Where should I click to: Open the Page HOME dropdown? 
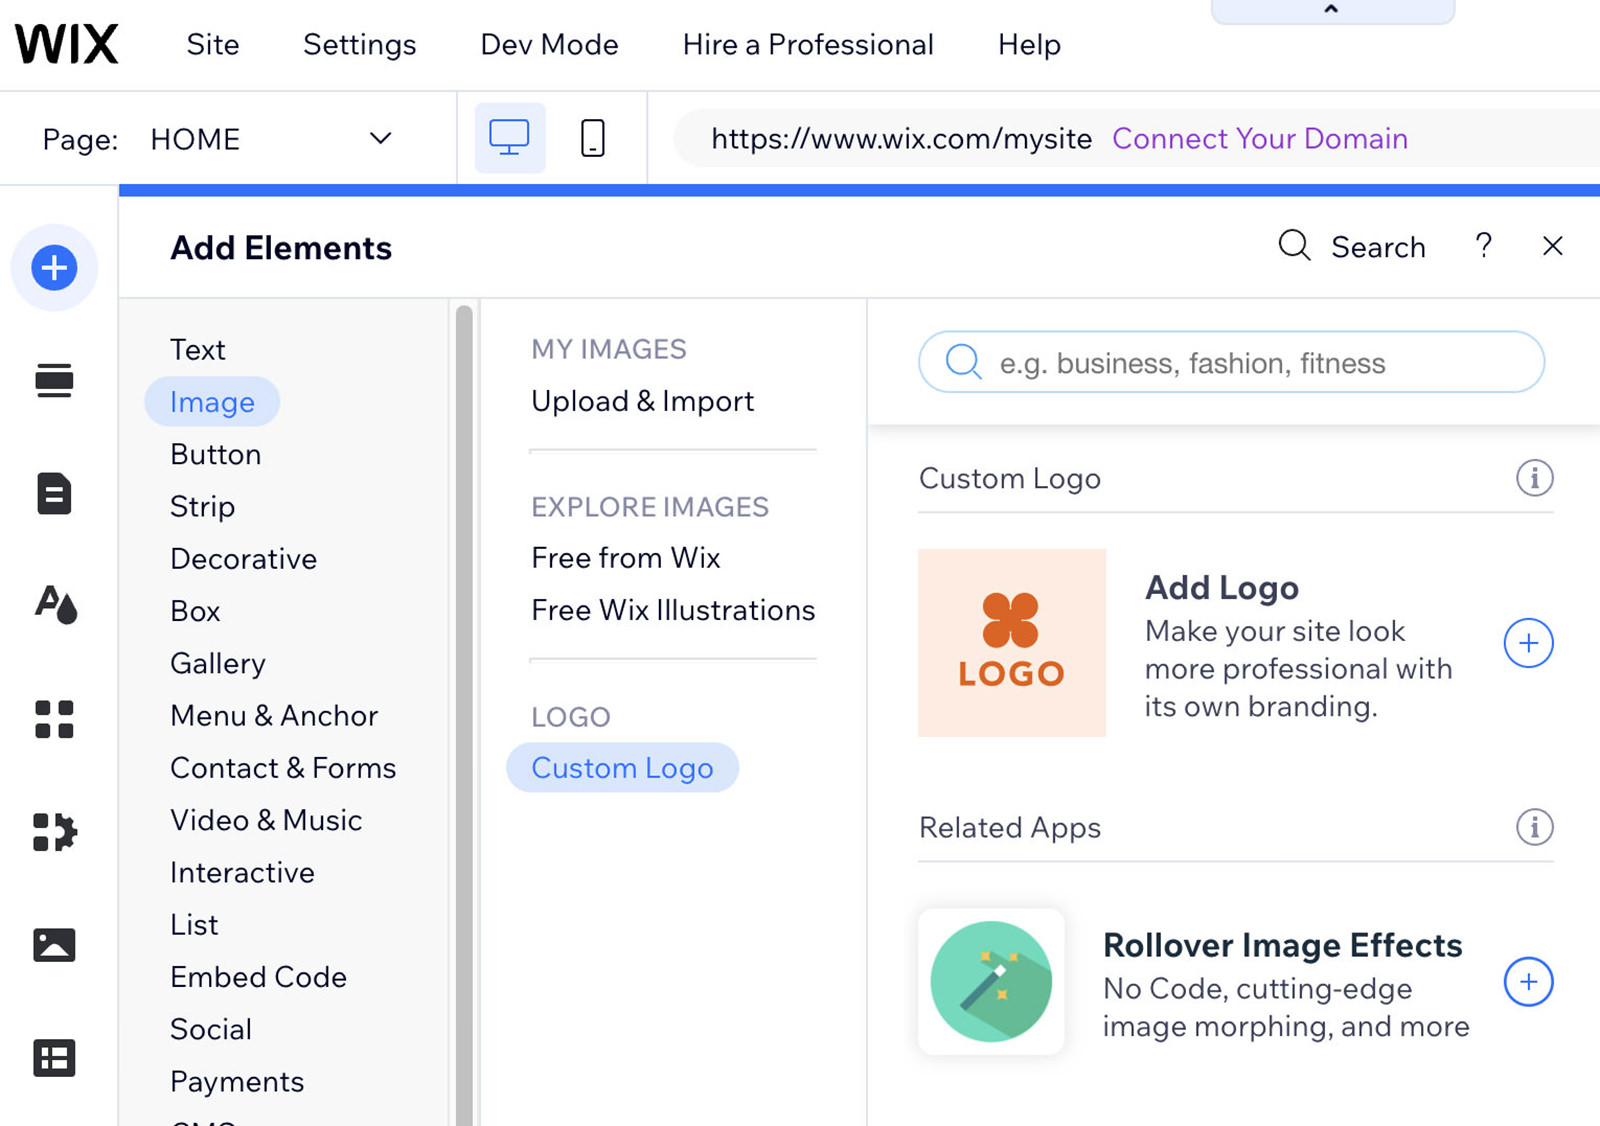[270, 139]
